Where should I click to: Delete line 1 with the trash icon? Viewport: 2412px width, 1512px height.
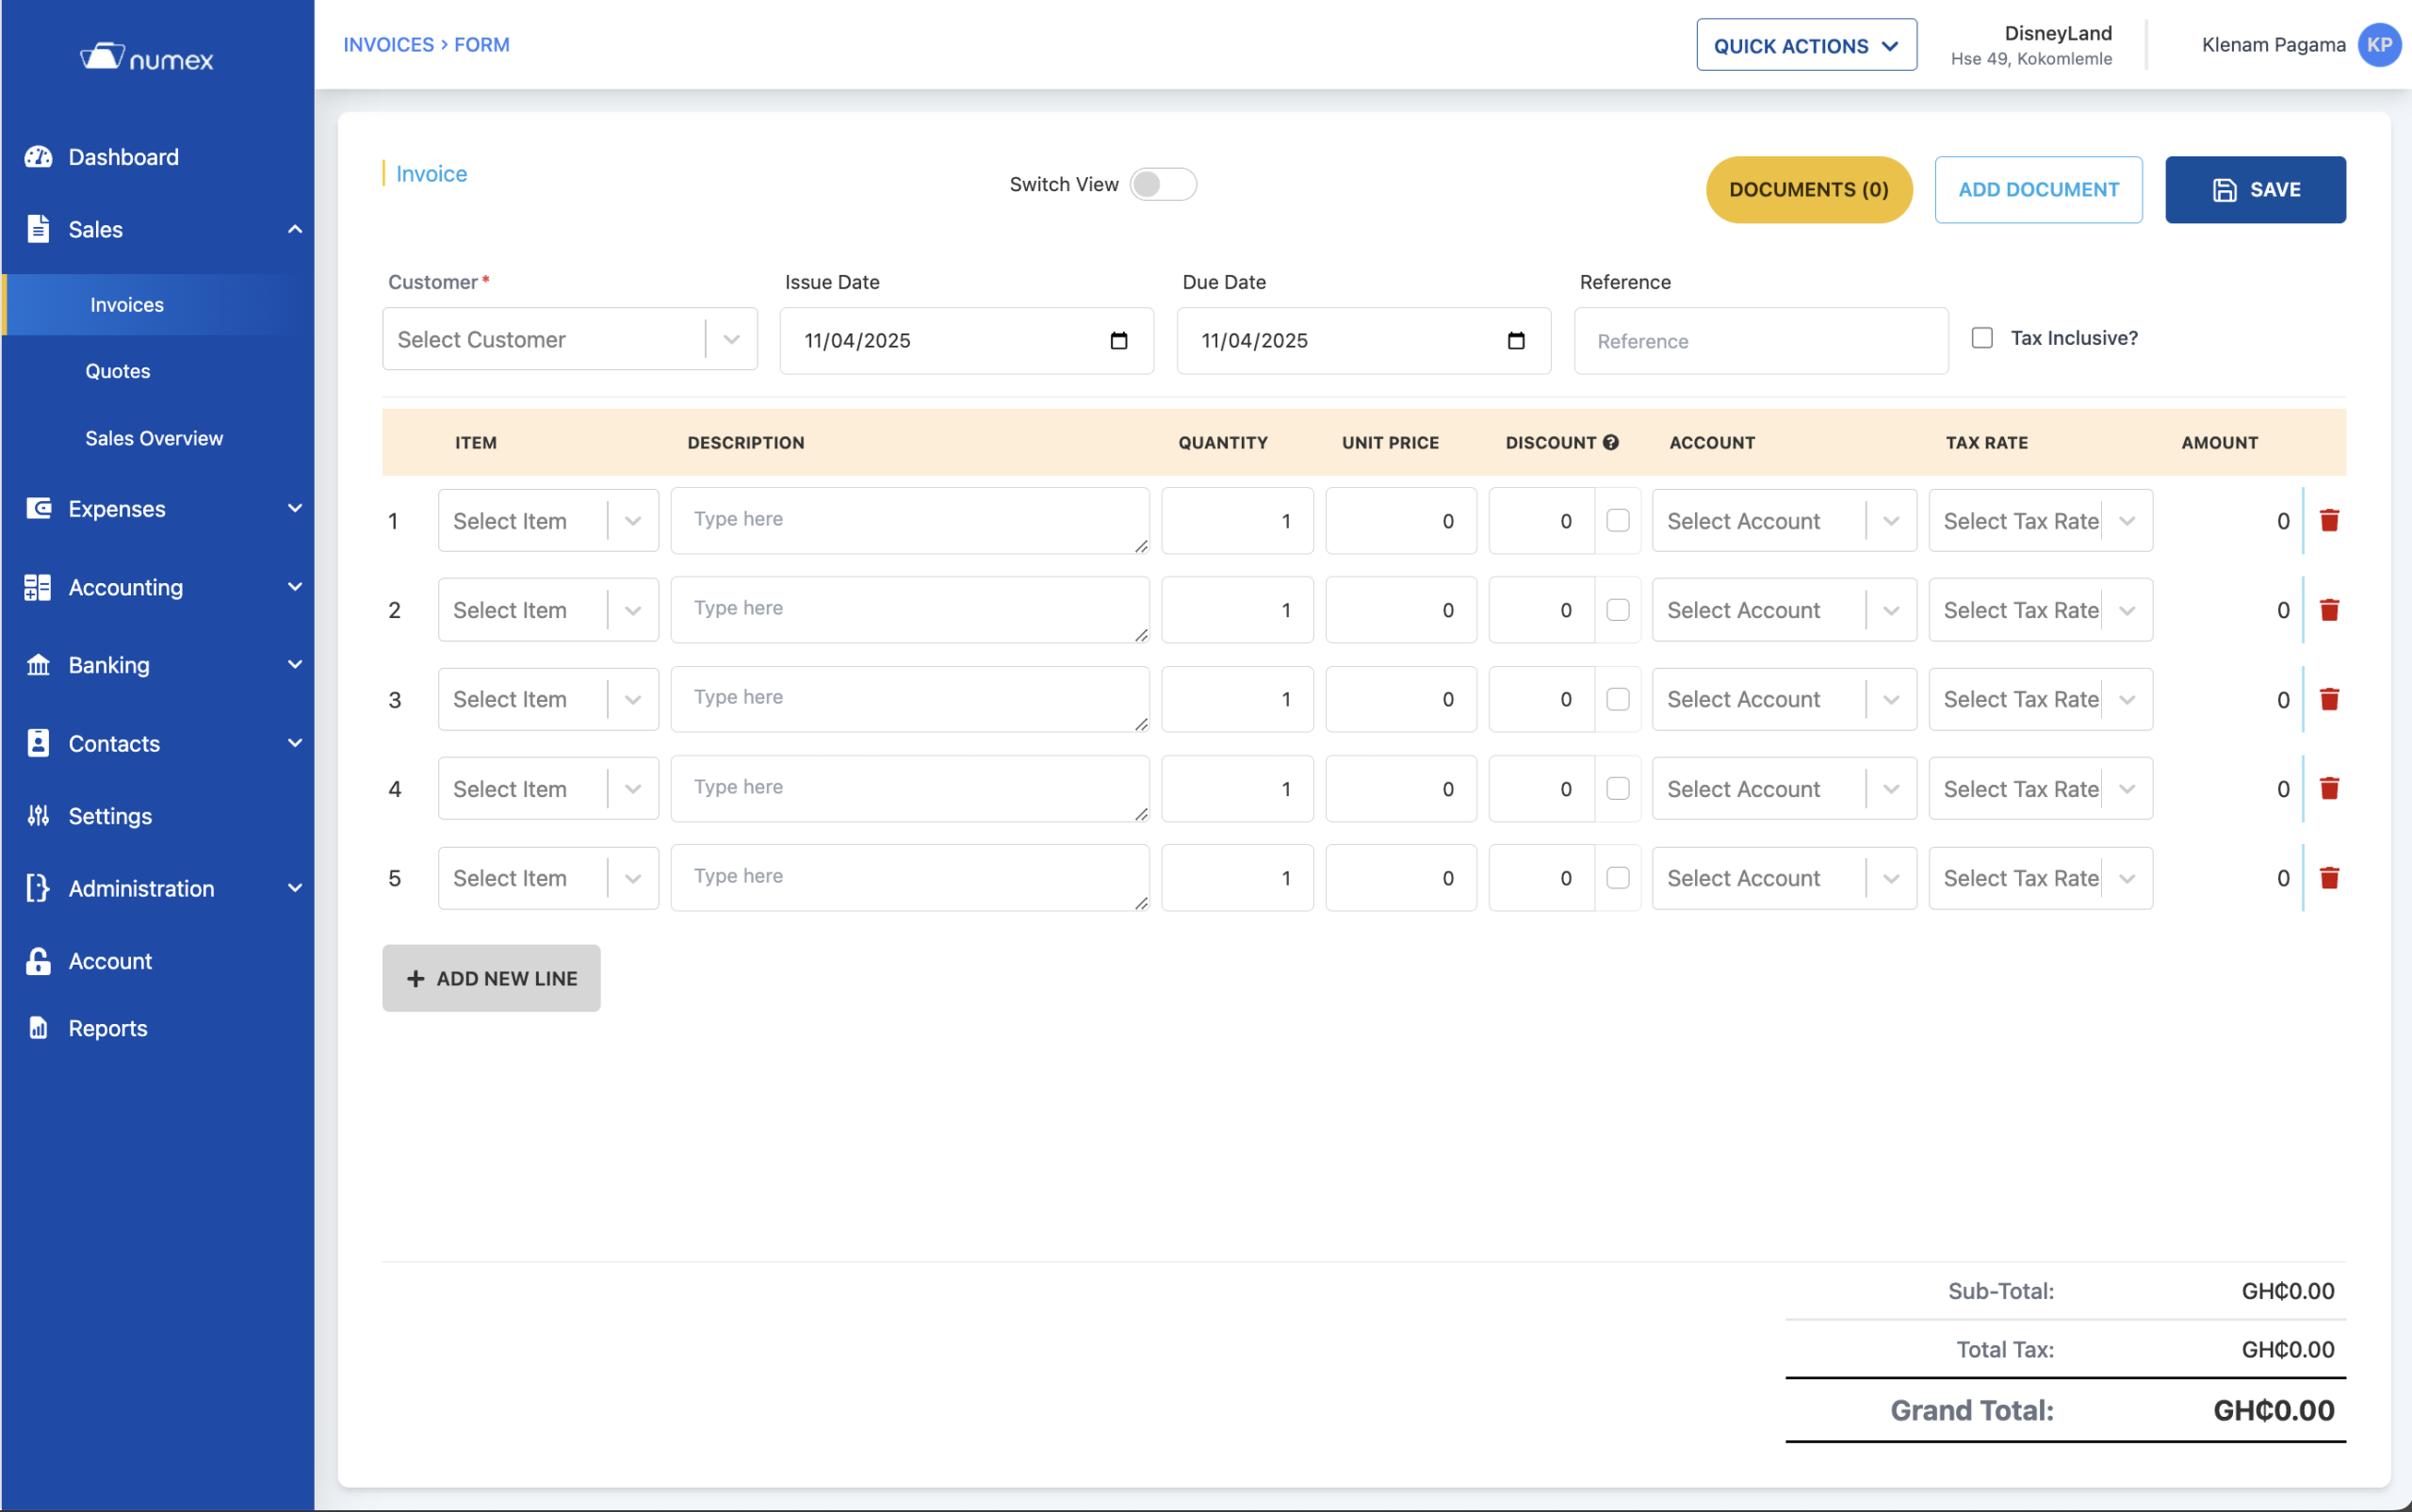tap(2329, 520)
